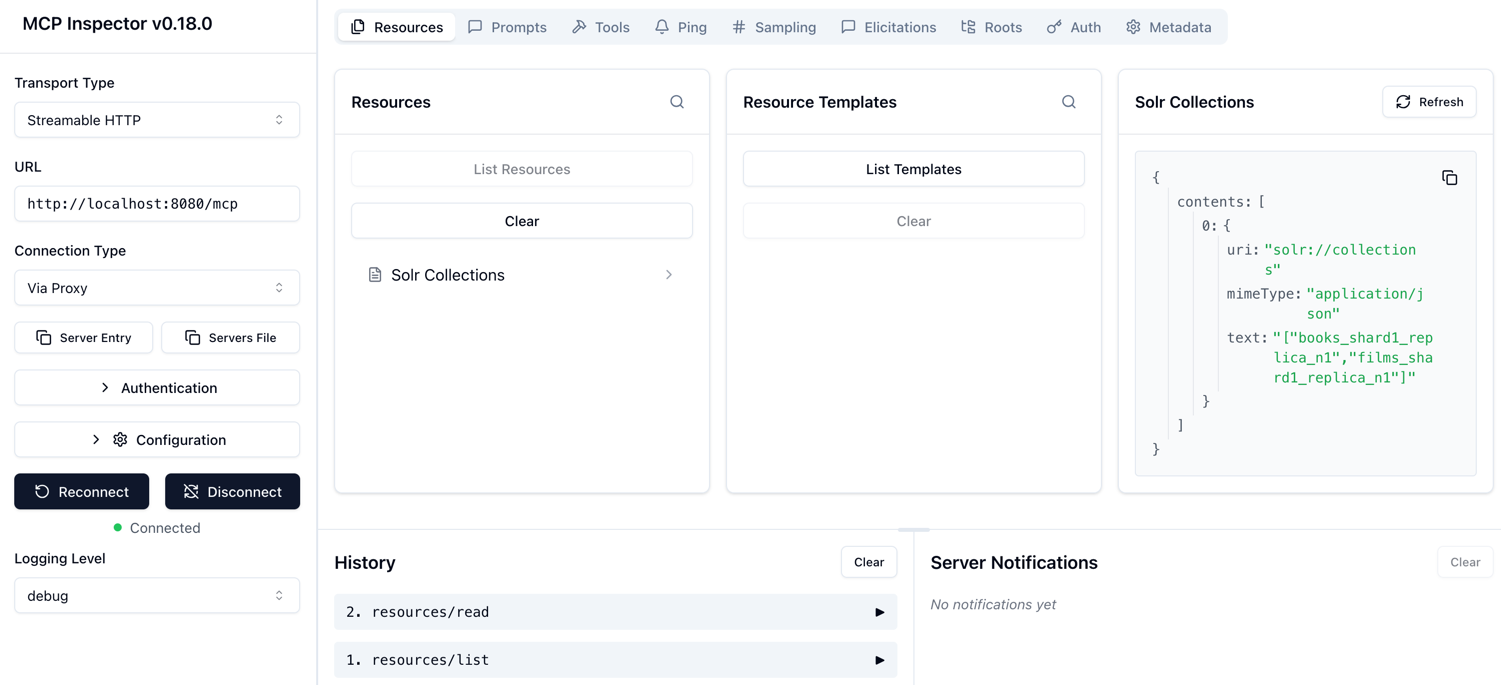Click the Disconnect button

[x=232, y=491]
